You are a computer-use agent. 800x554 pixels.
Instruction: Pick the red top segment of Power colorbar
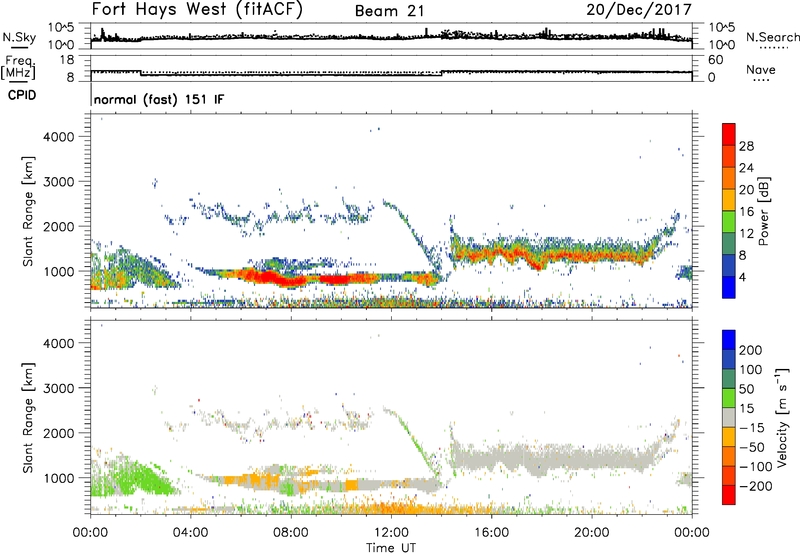click(x=729, y=135)
